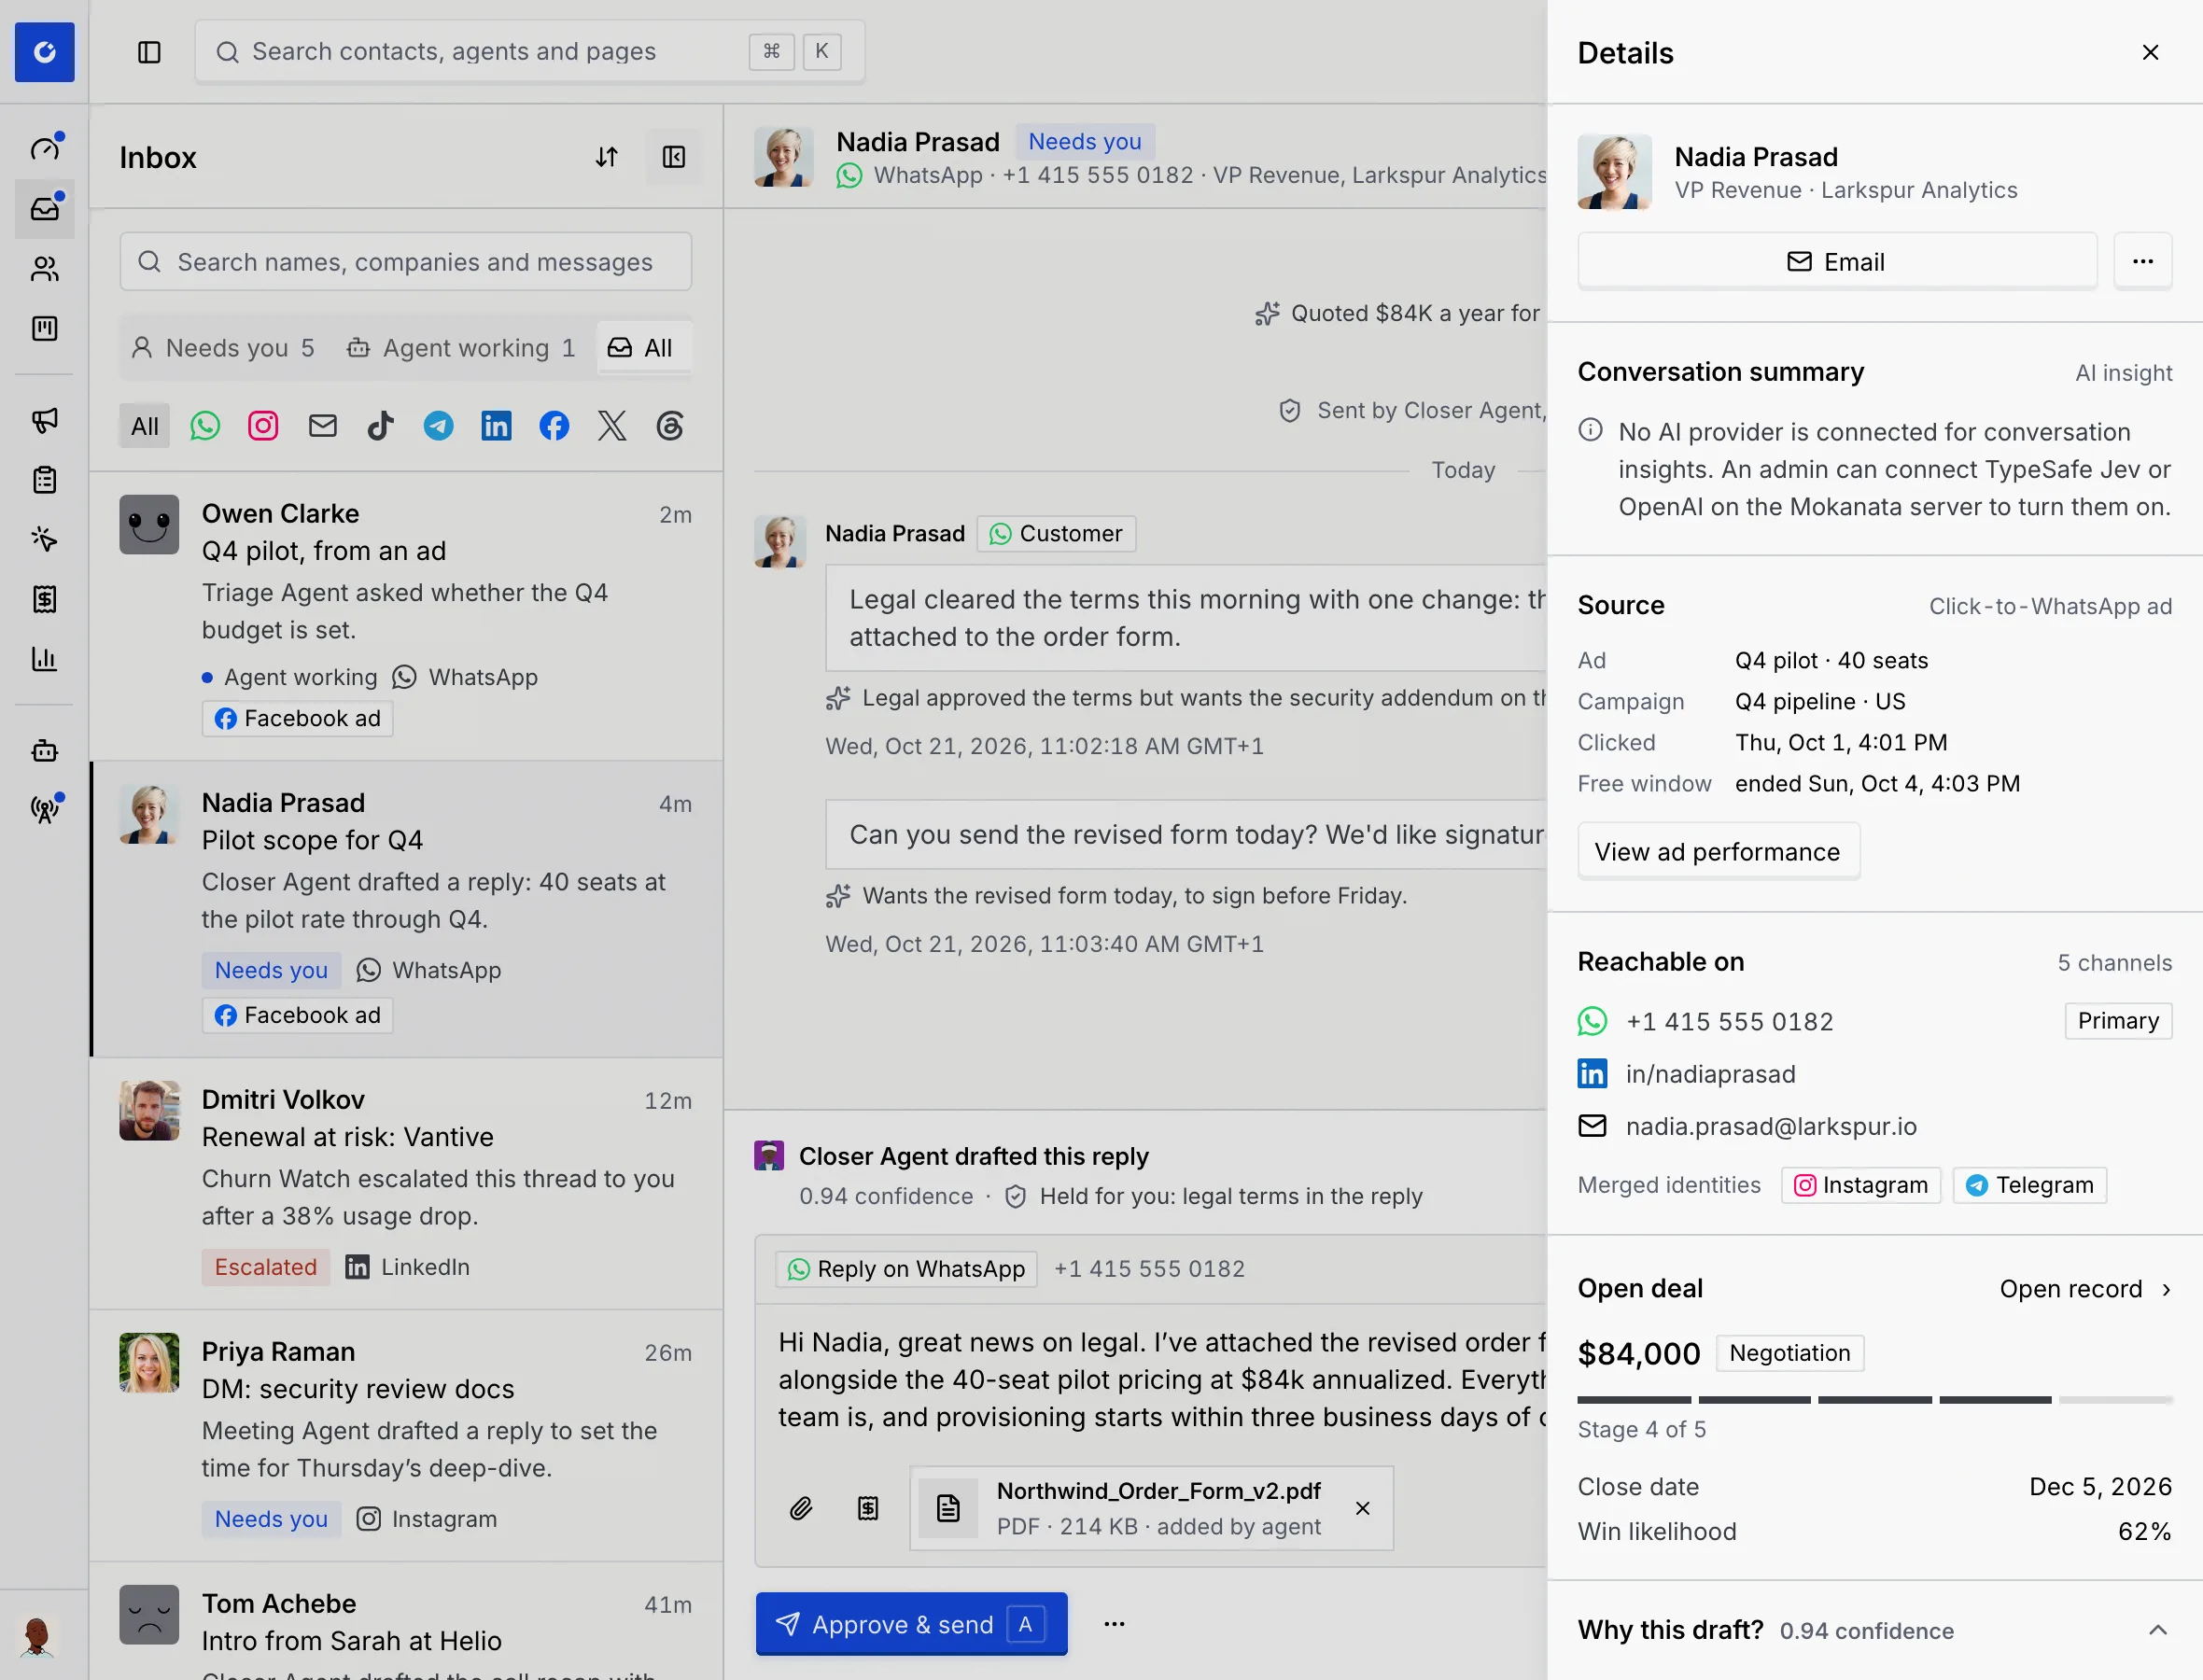The height and width of the screenshot is (1680, 2203).
Task: Filter inbox by WhatsApp channel icon
Action: tap(205, 426)
